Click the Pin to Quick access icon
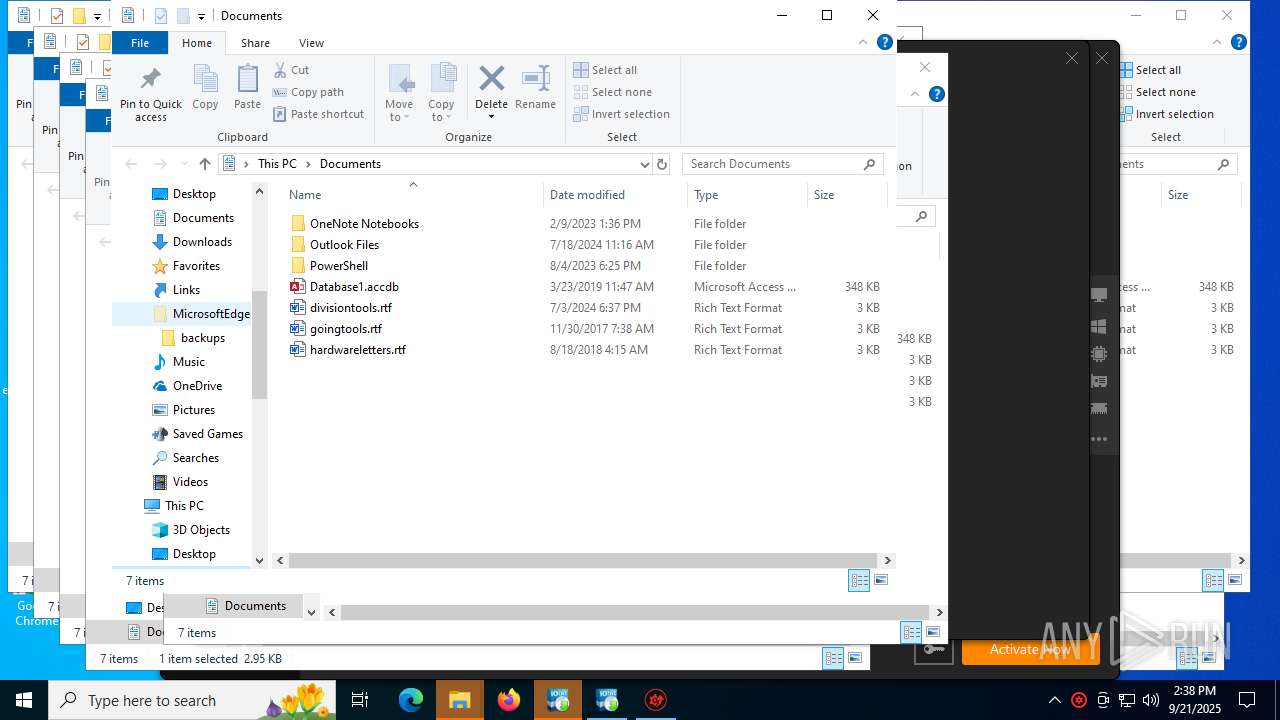Viewport: 1280px width, 720px height. click(x=151, y=79)
